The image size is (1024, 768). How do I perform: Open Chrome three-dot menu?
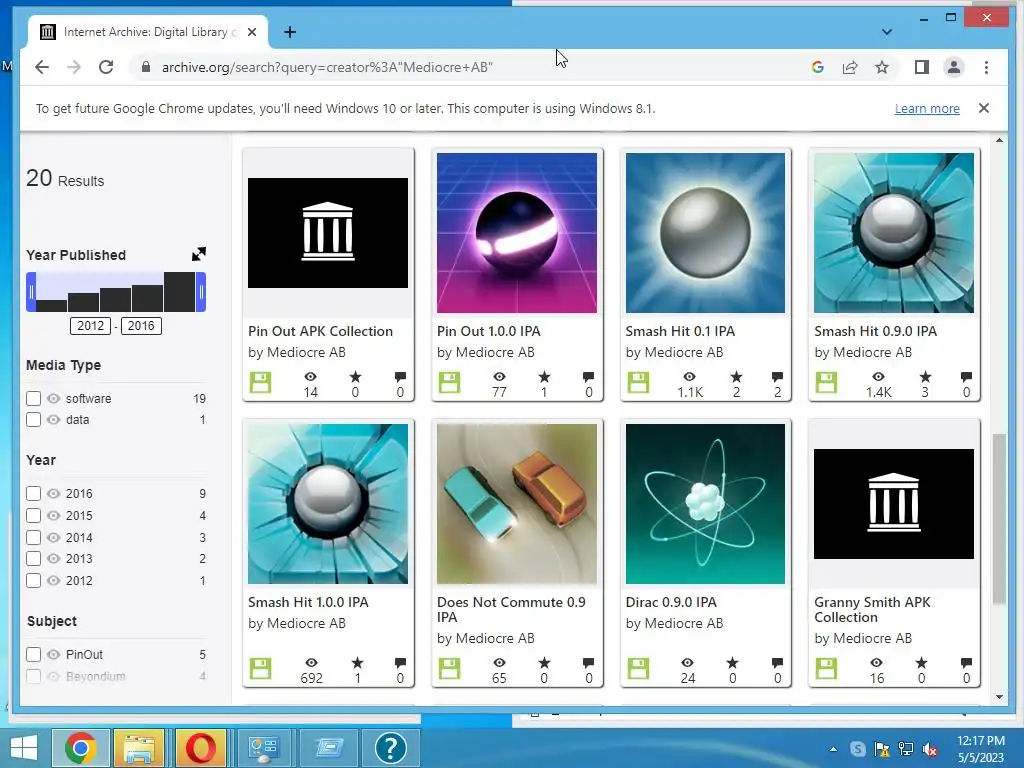[x=986, y=67]
